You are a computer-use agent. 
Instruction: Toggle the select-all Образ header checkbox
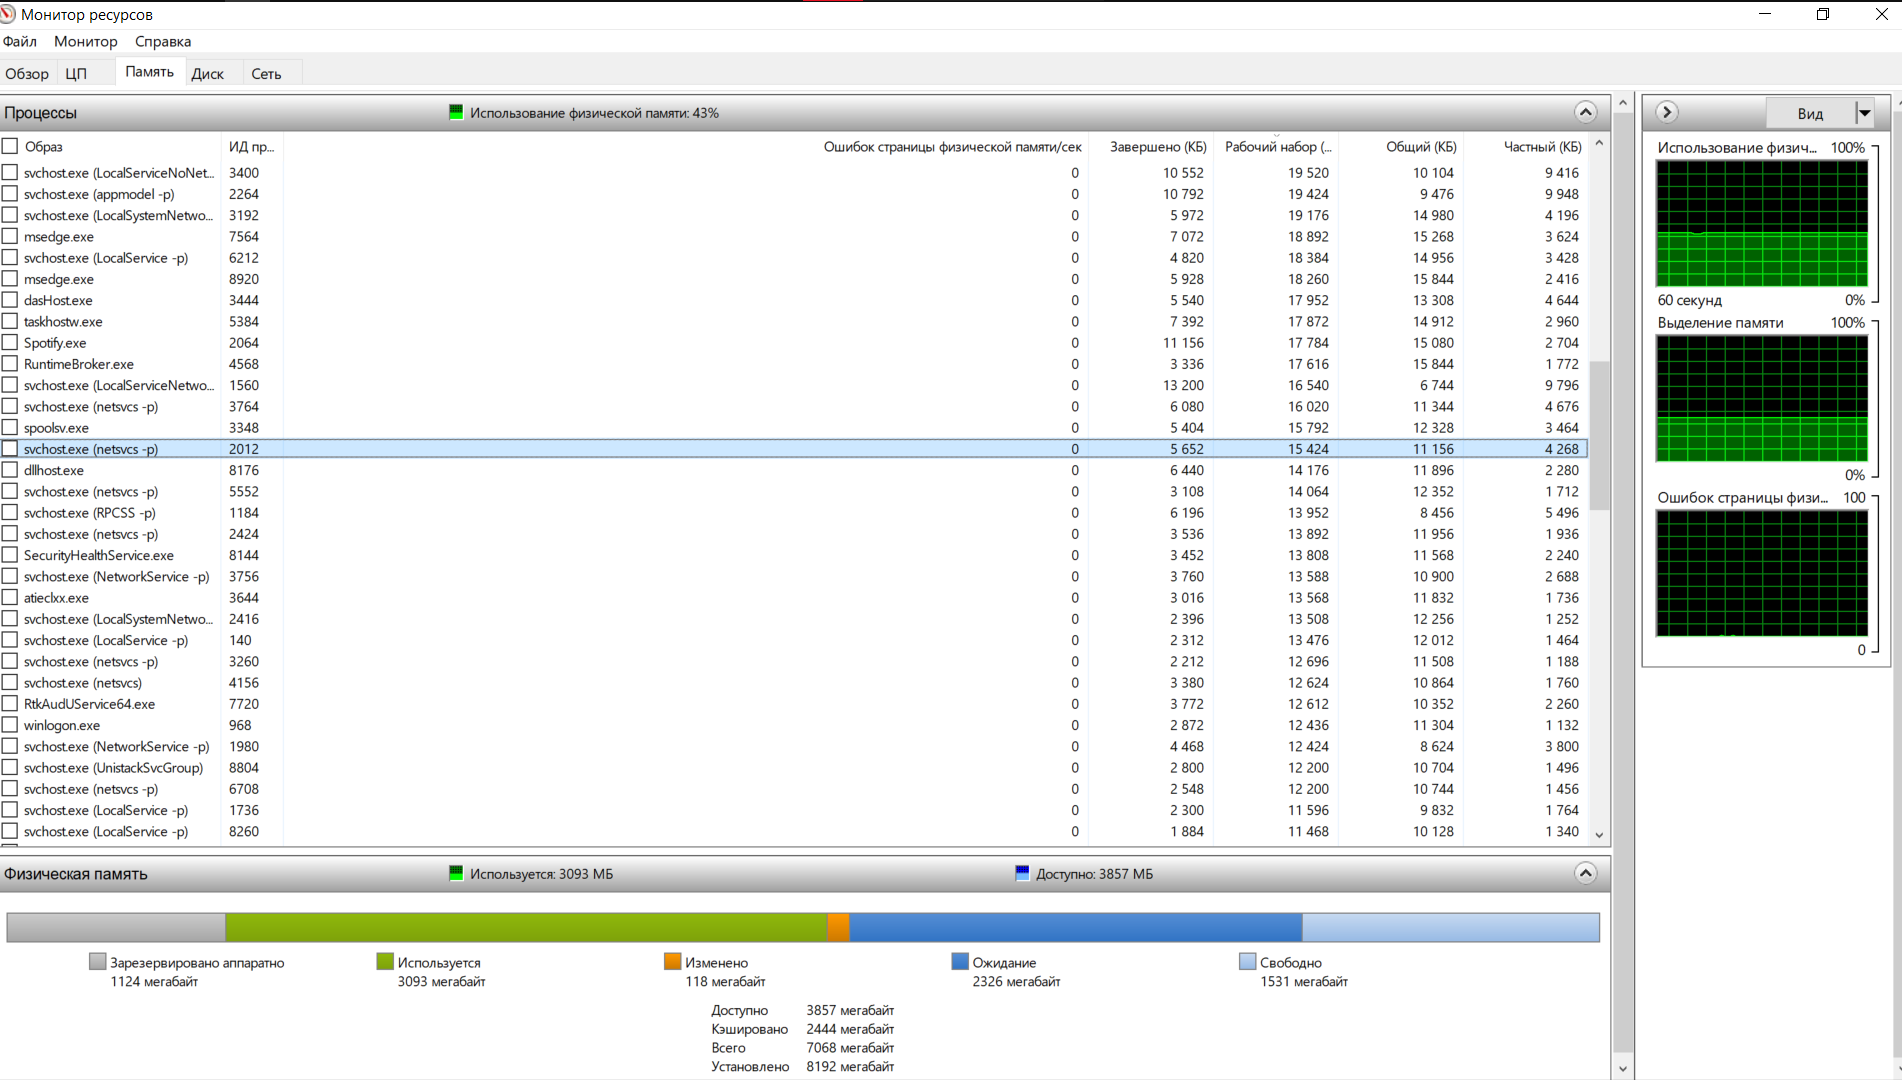[10, 146]
